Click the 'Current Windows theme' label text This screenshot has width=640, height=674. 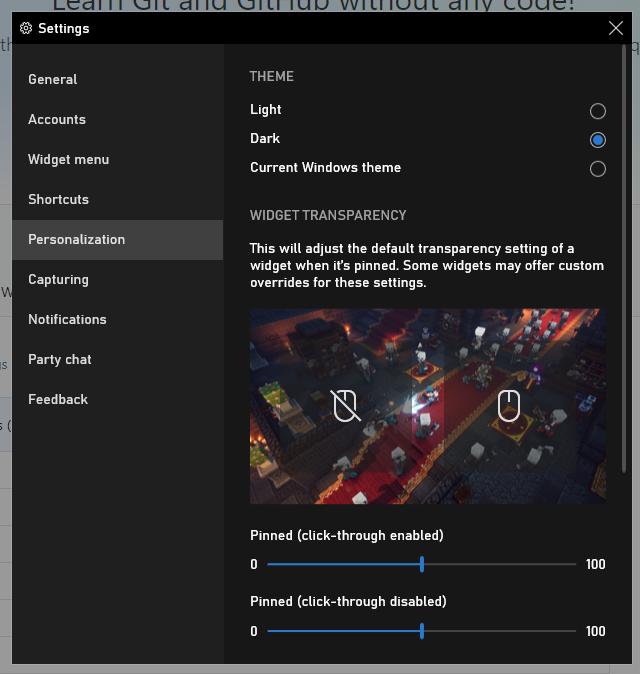point(325,168)
